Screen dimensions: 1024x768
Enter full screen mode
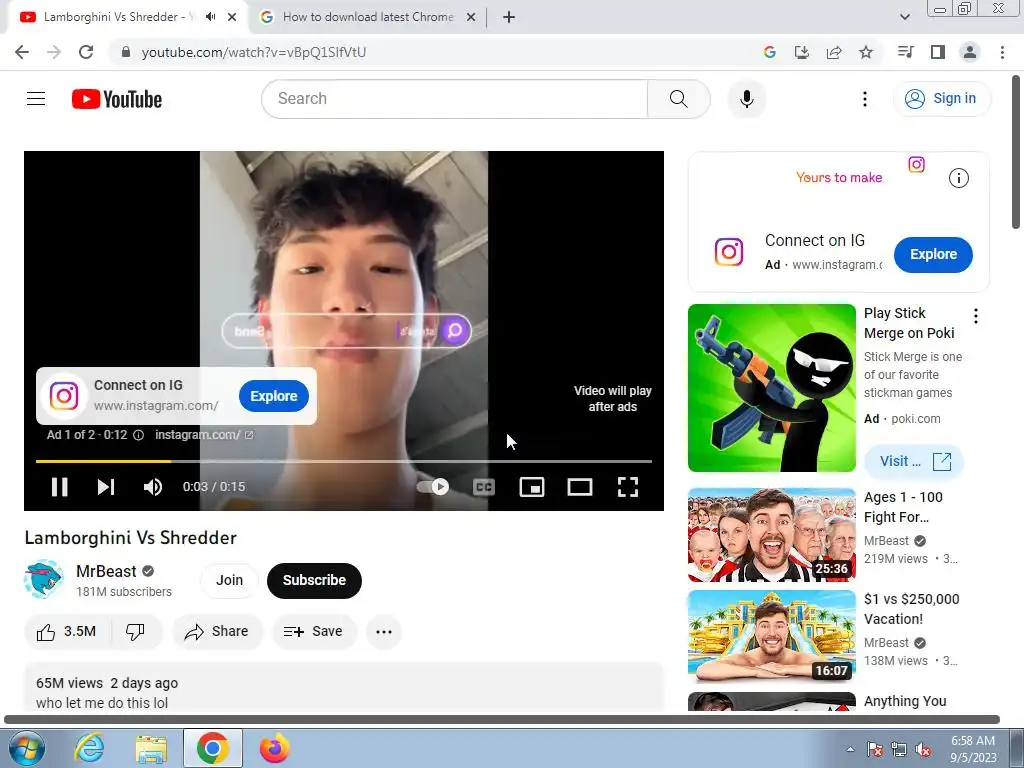(x=628, y=487)
